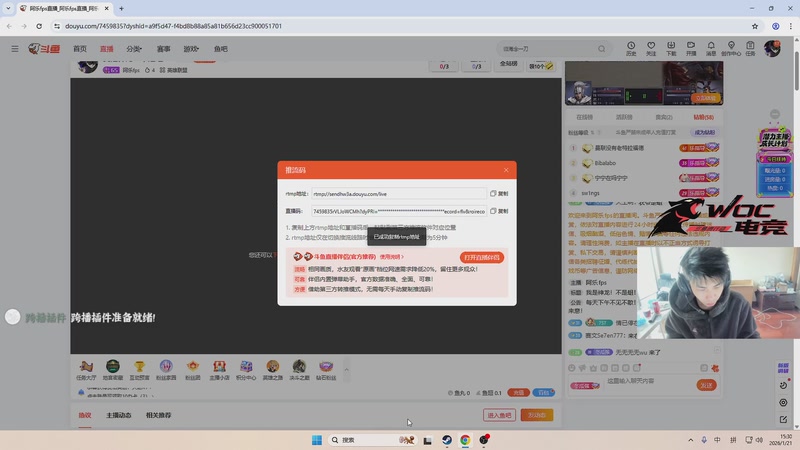Open 直播 in navigation

(107, 49)
